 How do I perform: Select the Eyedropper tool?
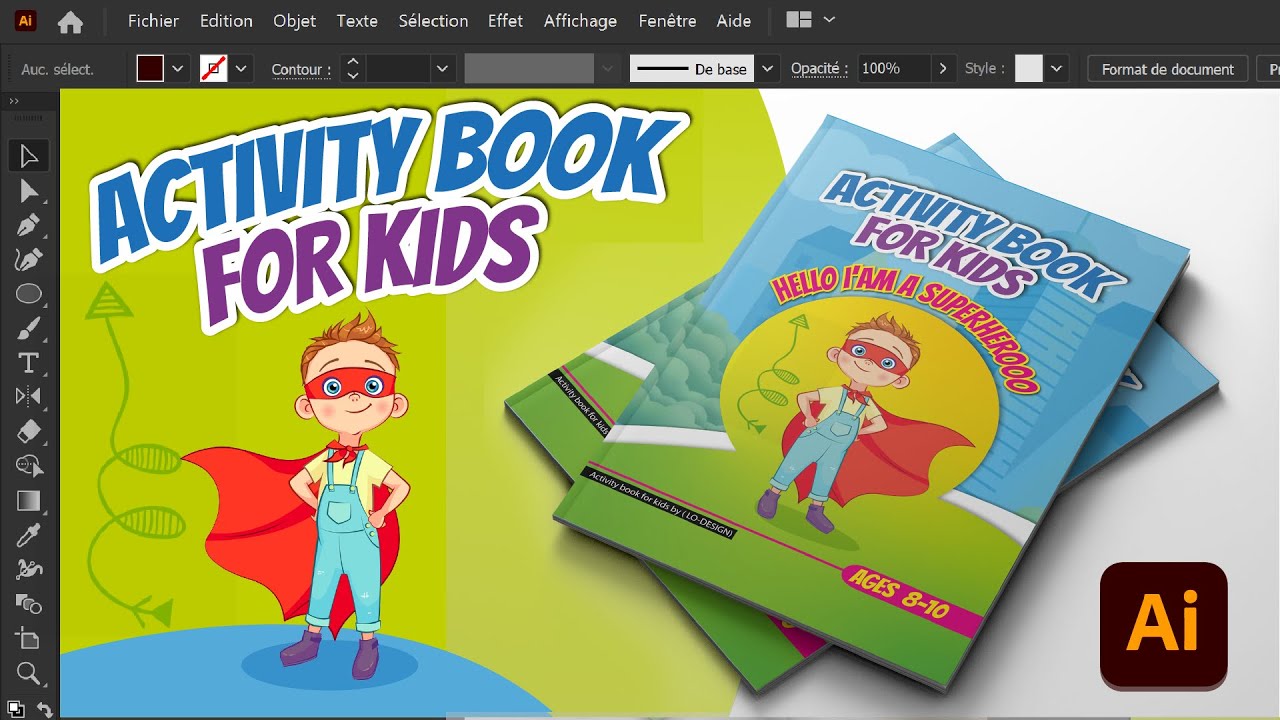[x=28, y=535]
